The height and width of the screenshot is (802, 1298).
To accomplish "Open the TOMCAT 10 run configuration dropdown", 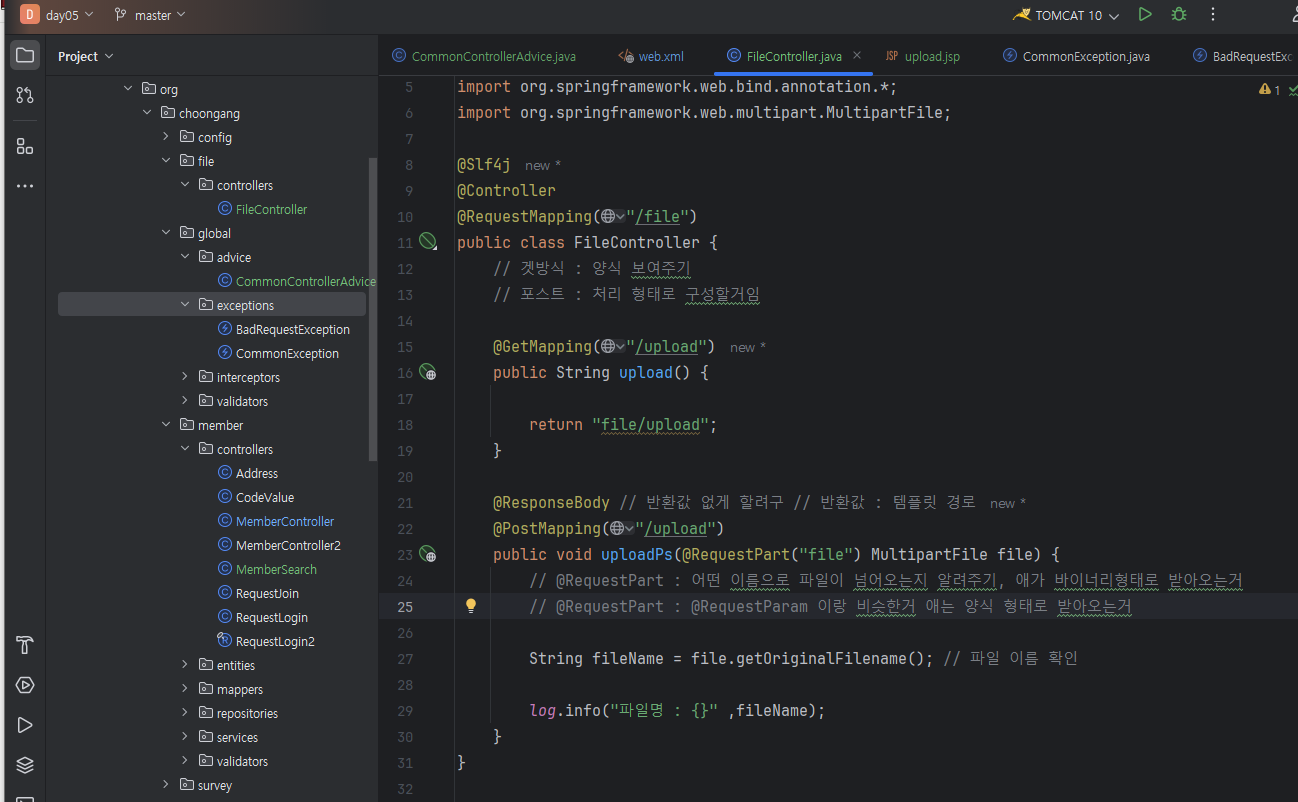I will (1066, 15).
